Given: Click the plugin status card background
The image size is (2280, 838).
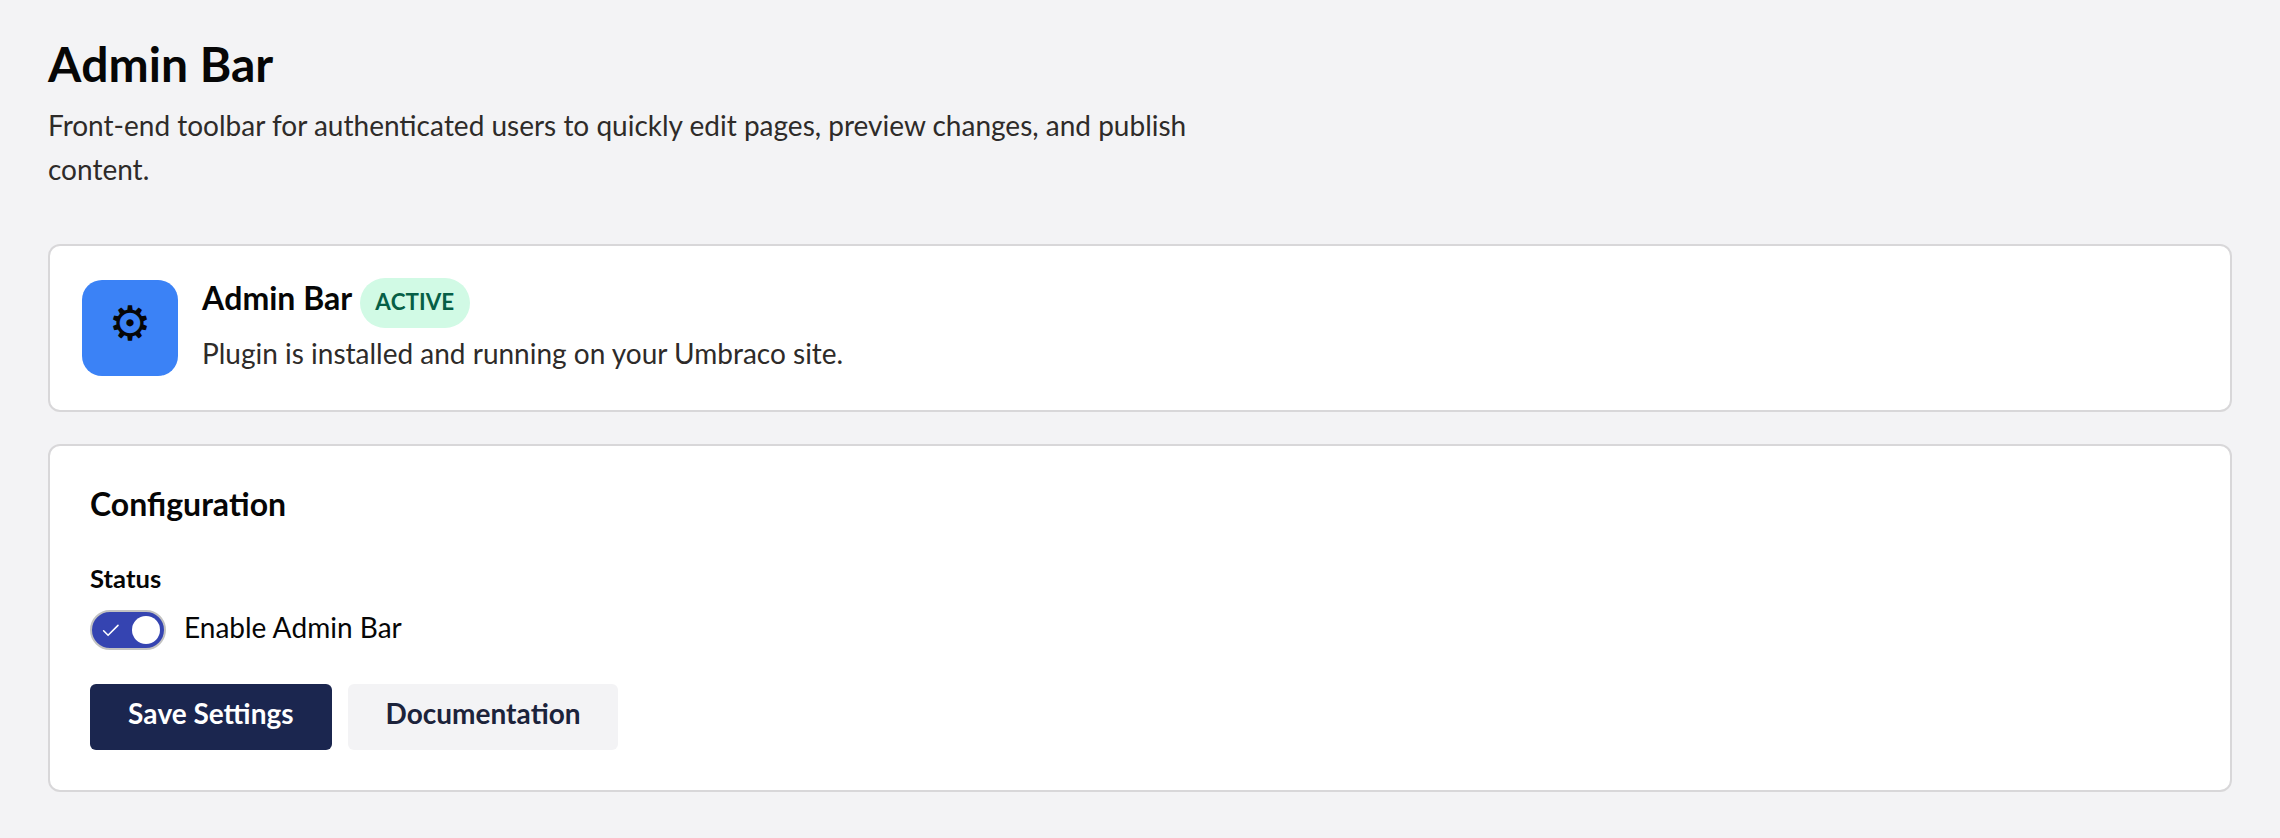Looking at the screenshot, I should pos(1500,328).
